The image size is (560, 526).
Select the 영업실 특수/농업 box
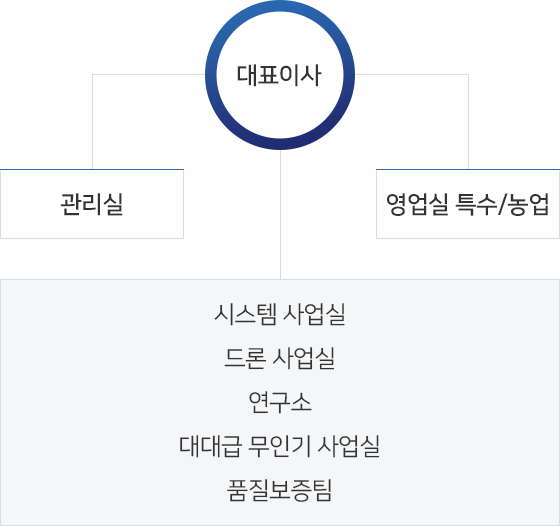tap(468, 204)
